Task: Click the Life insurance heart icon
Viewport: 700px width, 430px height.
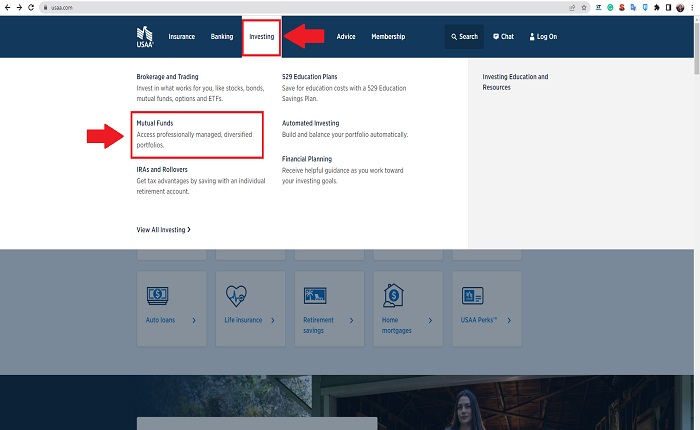Action: tap(236, 296)
